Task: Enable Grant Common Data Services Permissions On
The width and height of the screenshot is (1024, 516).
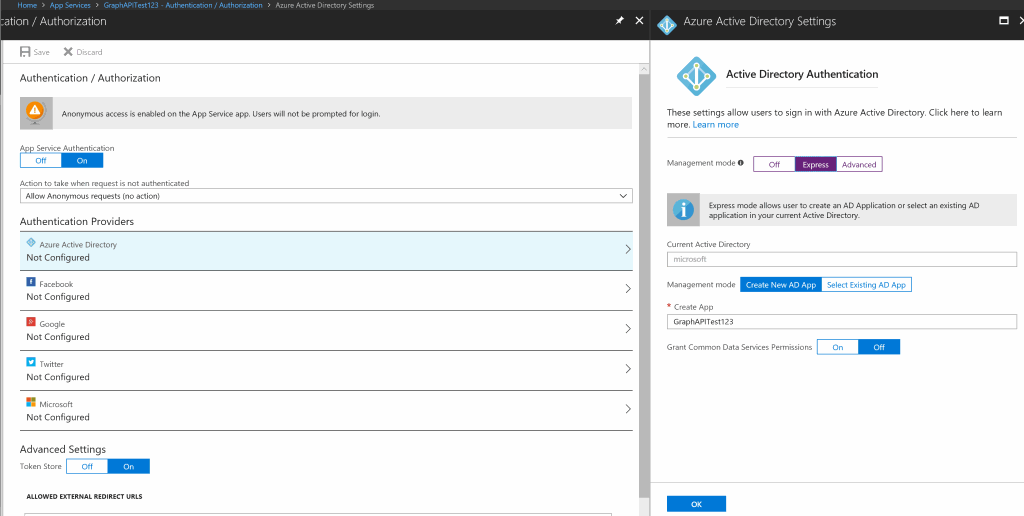Action: pyautogui.click(x=837, y=347)
